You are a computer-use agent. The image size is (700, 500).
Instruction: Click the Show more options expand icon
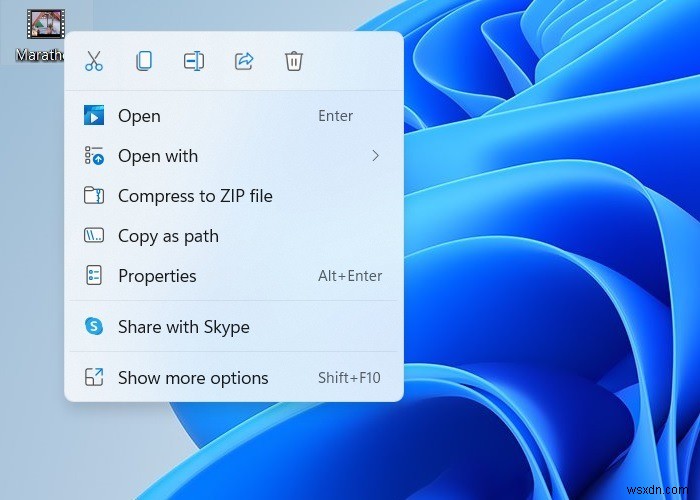coord(94,377)
